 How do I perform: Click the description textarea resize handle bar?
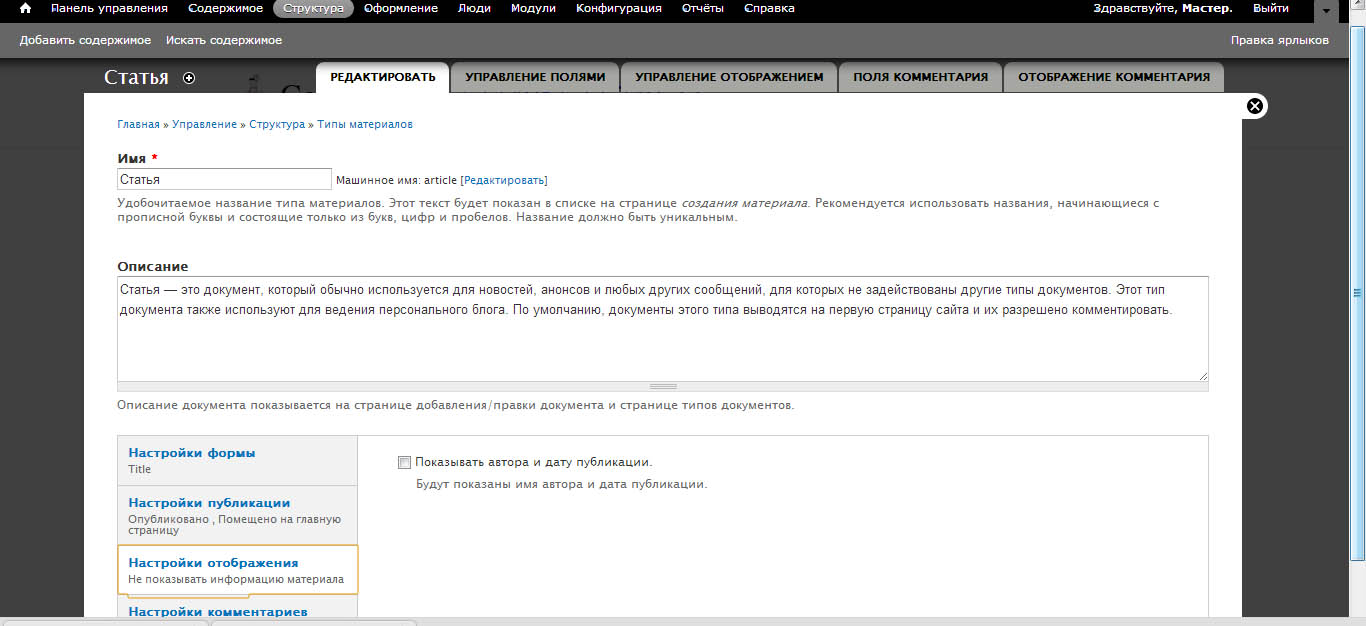(x=662, y=386)
